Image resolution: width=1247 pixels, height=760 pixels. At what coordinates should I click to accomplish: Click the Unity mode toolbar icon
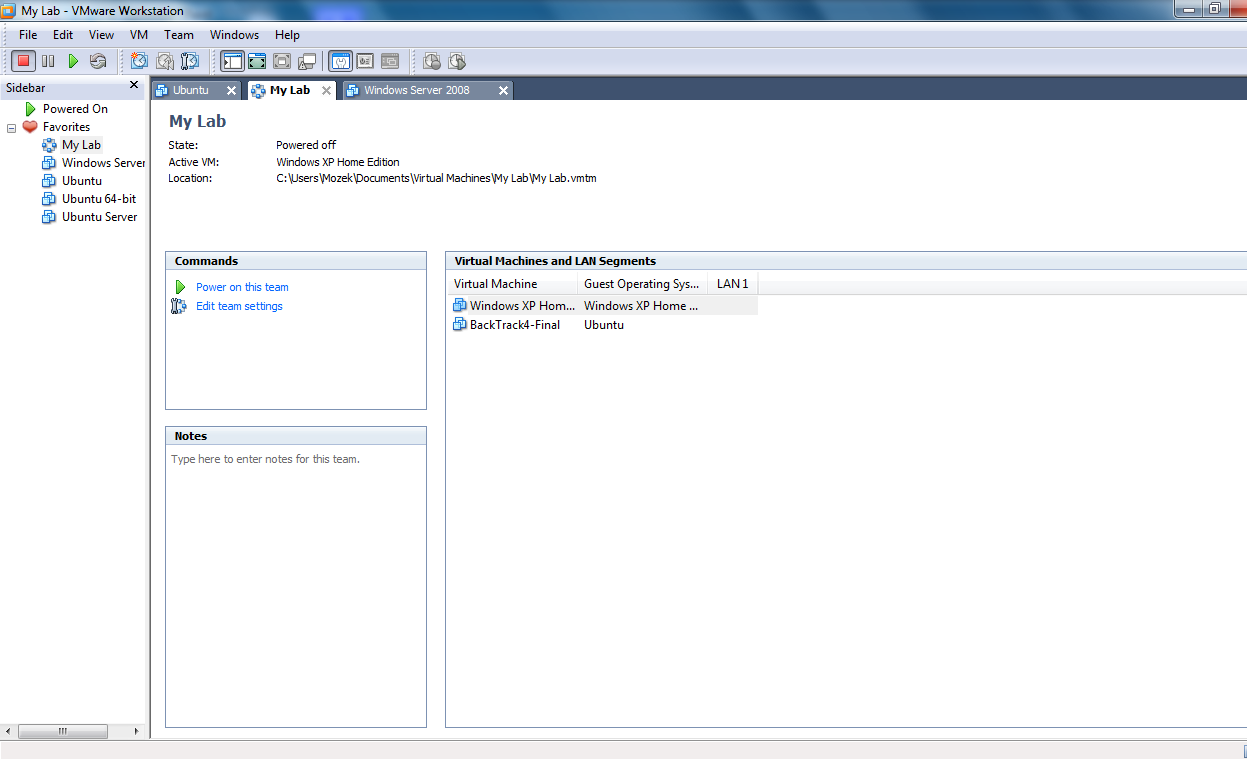click(x=307, y=61)
